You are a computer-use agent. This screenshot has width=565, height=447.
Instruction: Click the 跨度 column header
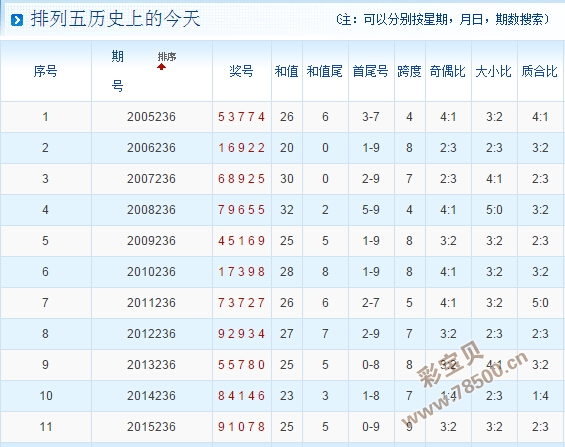tap(410, 71)
